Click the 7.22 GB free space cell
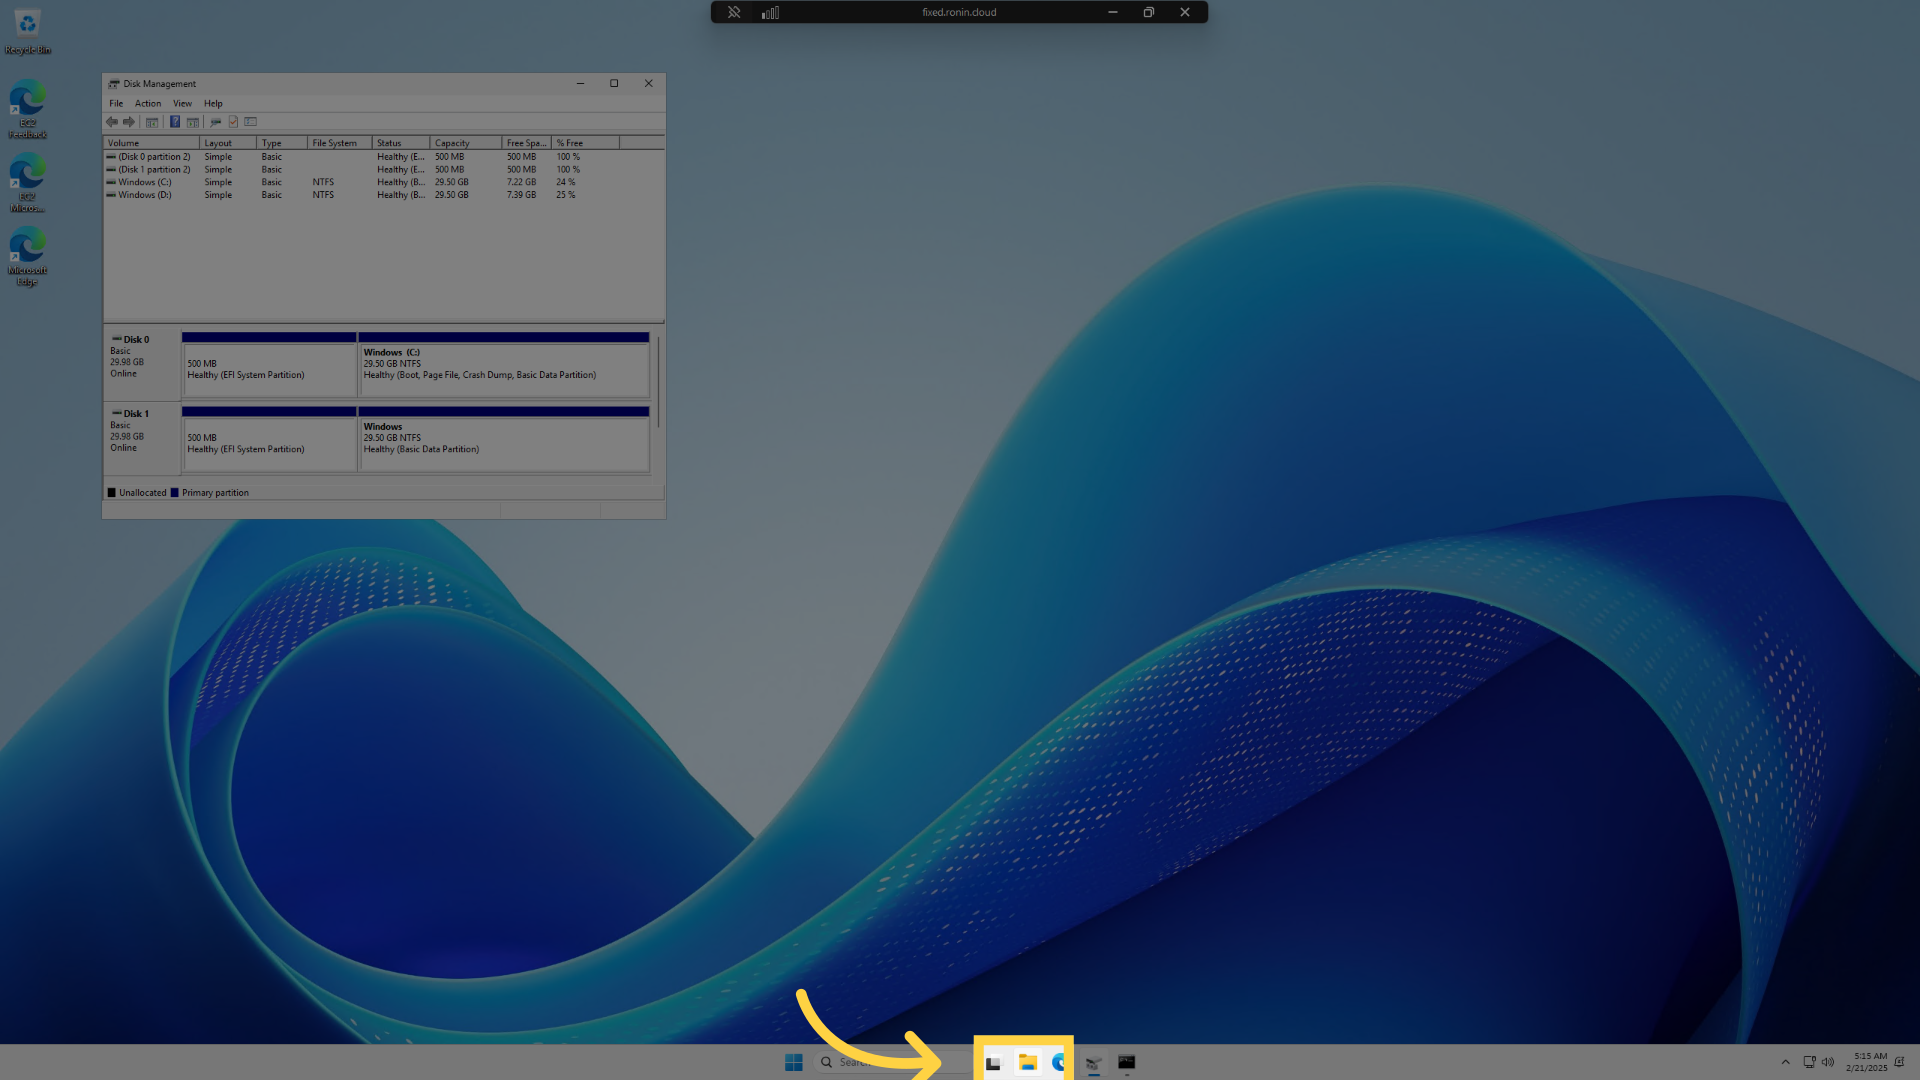 (521, 182)
